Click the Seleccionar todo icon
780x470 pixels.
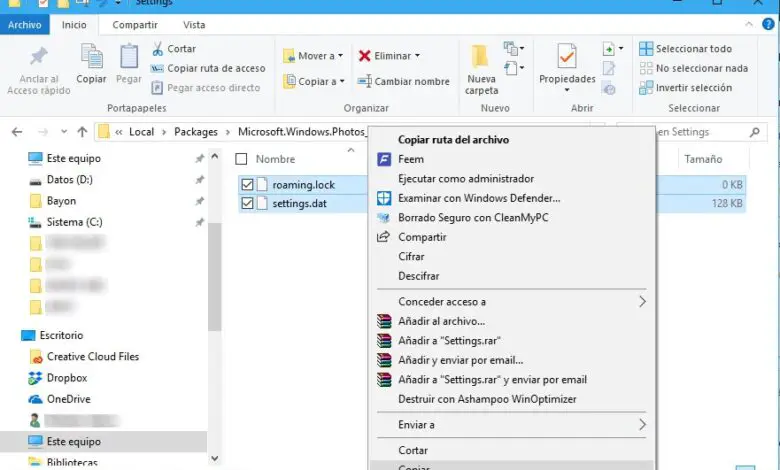pyautogui.click(x=646, y=49)
